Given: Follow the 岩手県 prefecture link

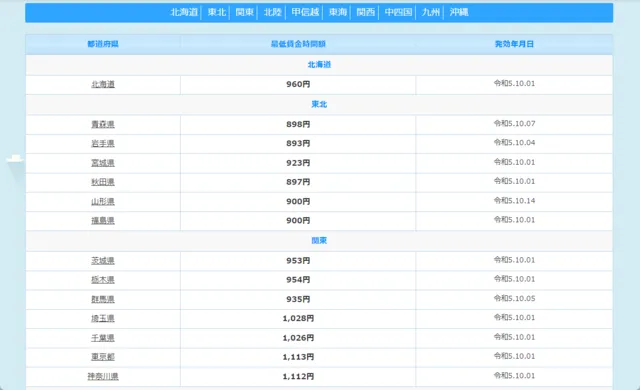Looking at the screenshot, I should point(103,144).
